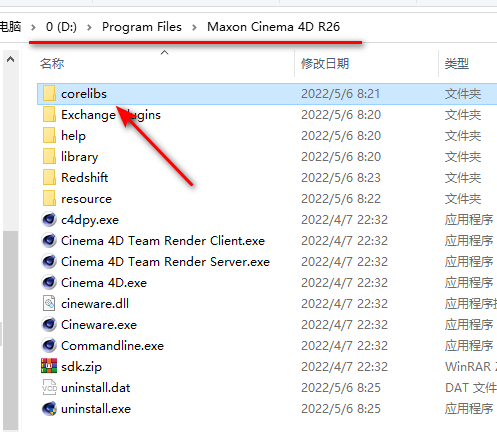Click the navigation pane scroll up arrow
497x432 pixels.
(x=10, y=60)
